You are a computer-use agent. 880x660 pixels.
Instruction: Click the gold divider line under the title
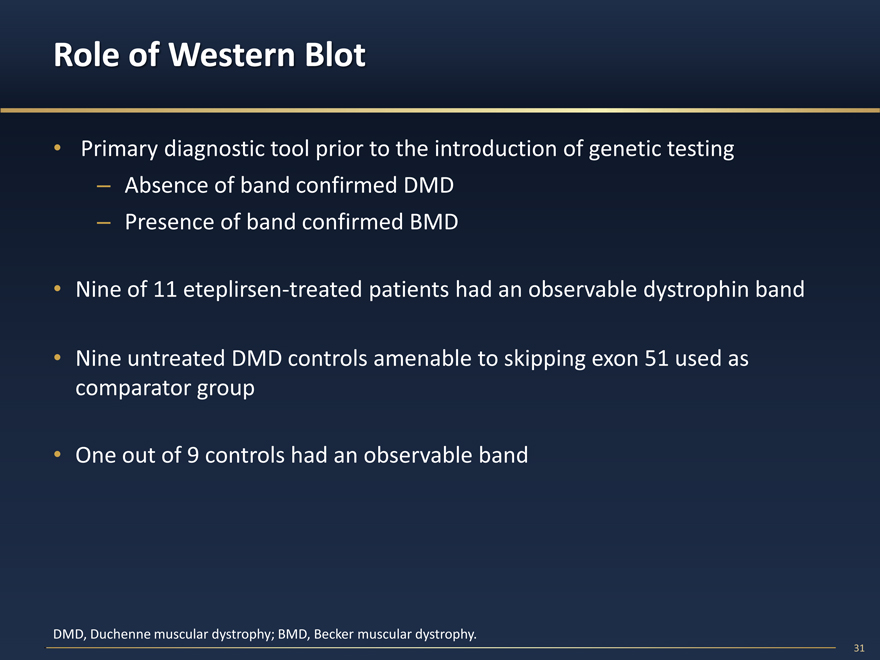(x=440, y=109)
